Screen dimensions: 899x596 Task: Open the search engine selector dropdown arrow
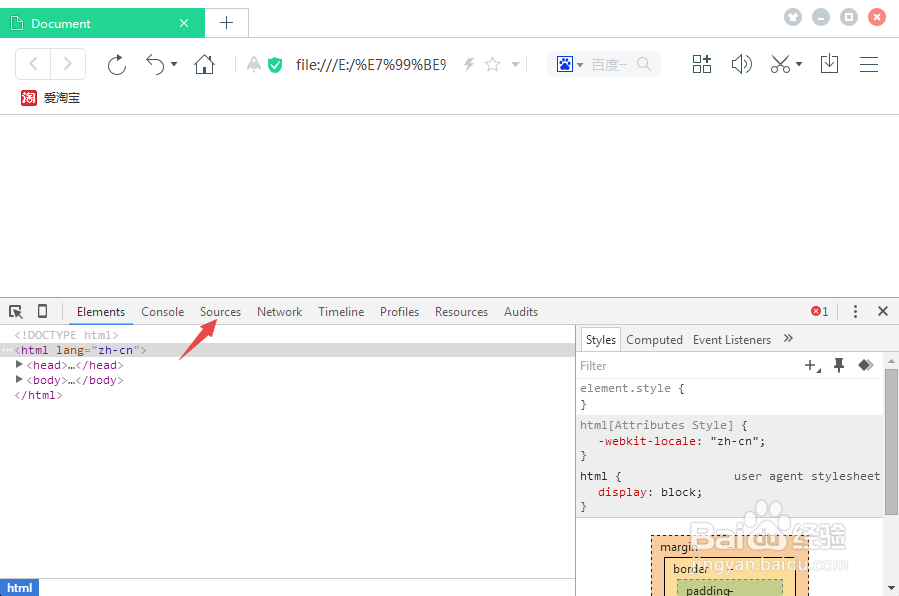(x=580, y=65)
